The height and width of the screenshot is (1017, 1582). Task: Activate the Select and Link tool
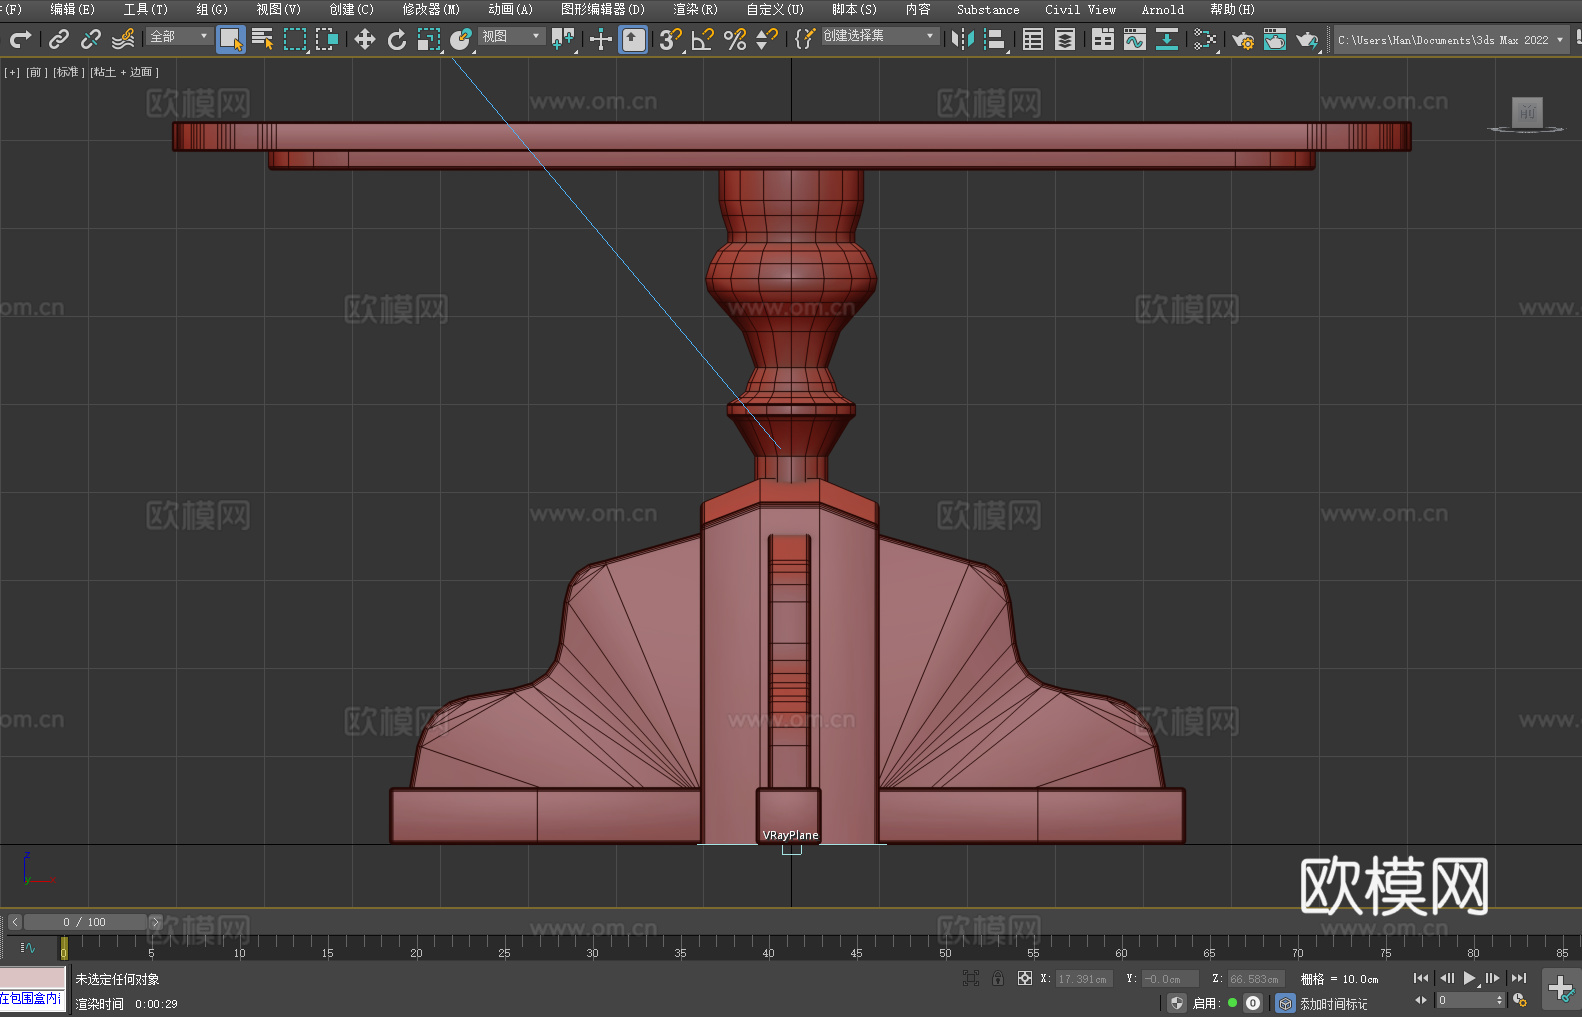pos(59,39)
